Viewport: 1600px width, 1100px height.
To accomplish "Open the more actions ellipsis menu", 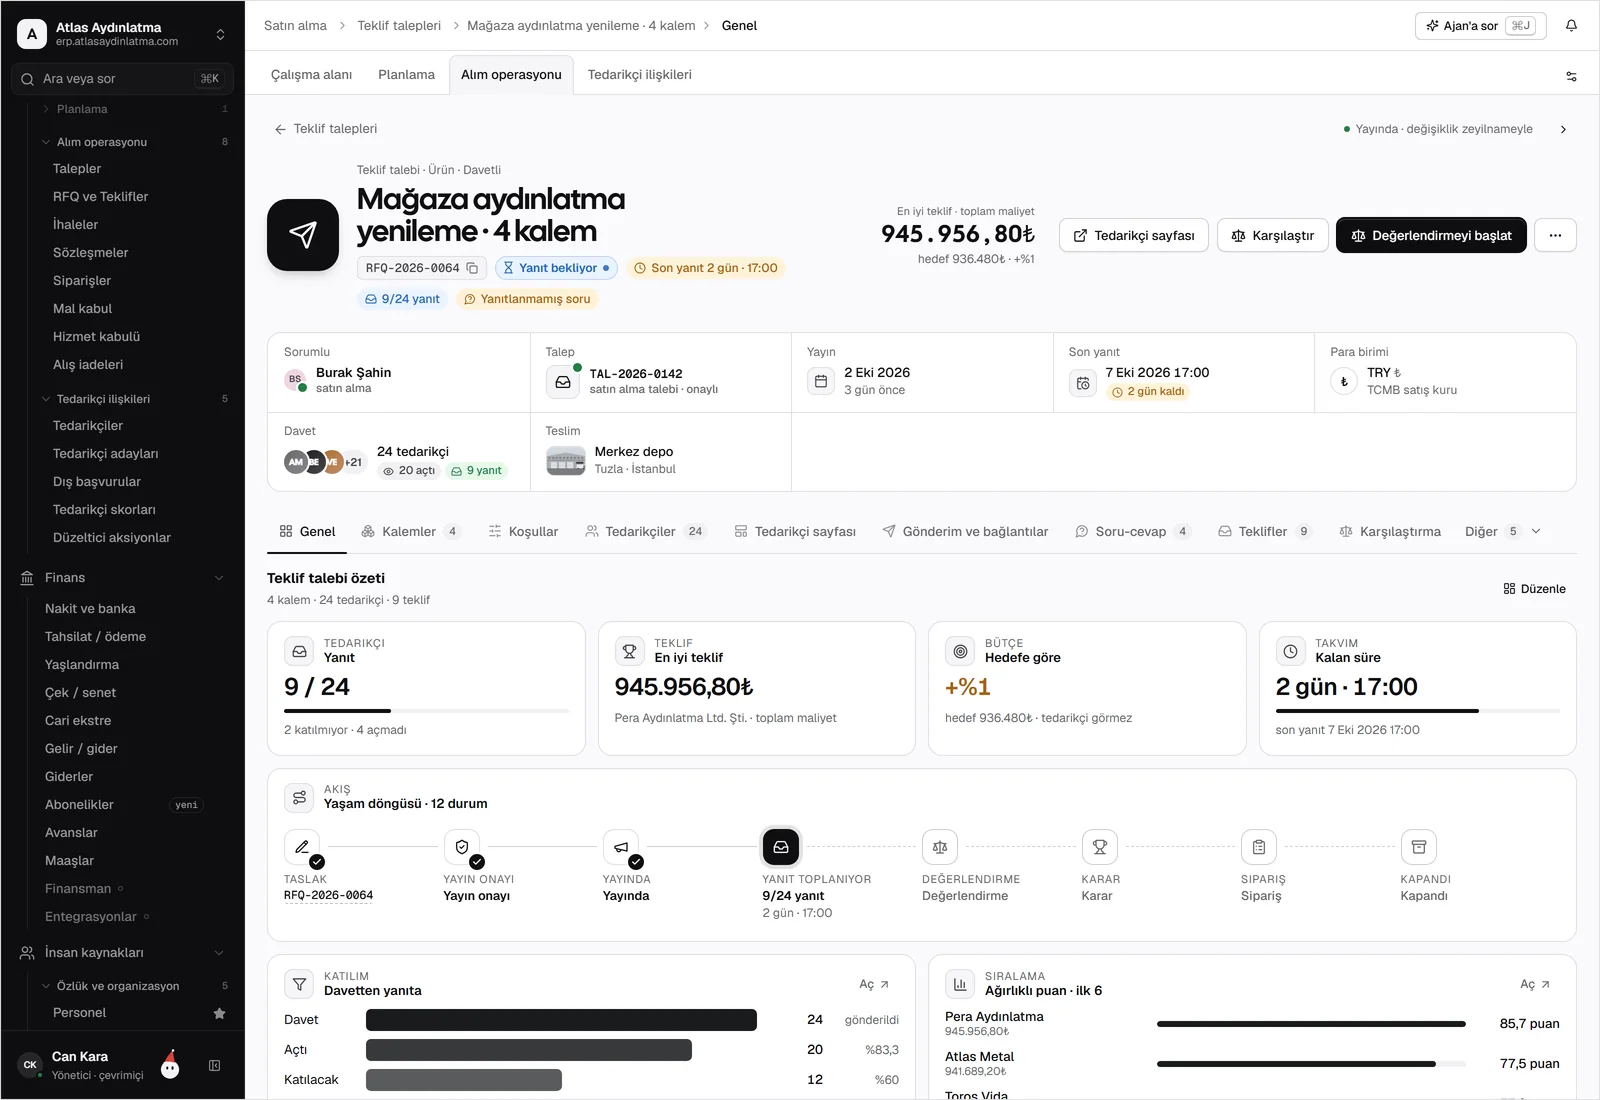I will tap(1555, 235).
